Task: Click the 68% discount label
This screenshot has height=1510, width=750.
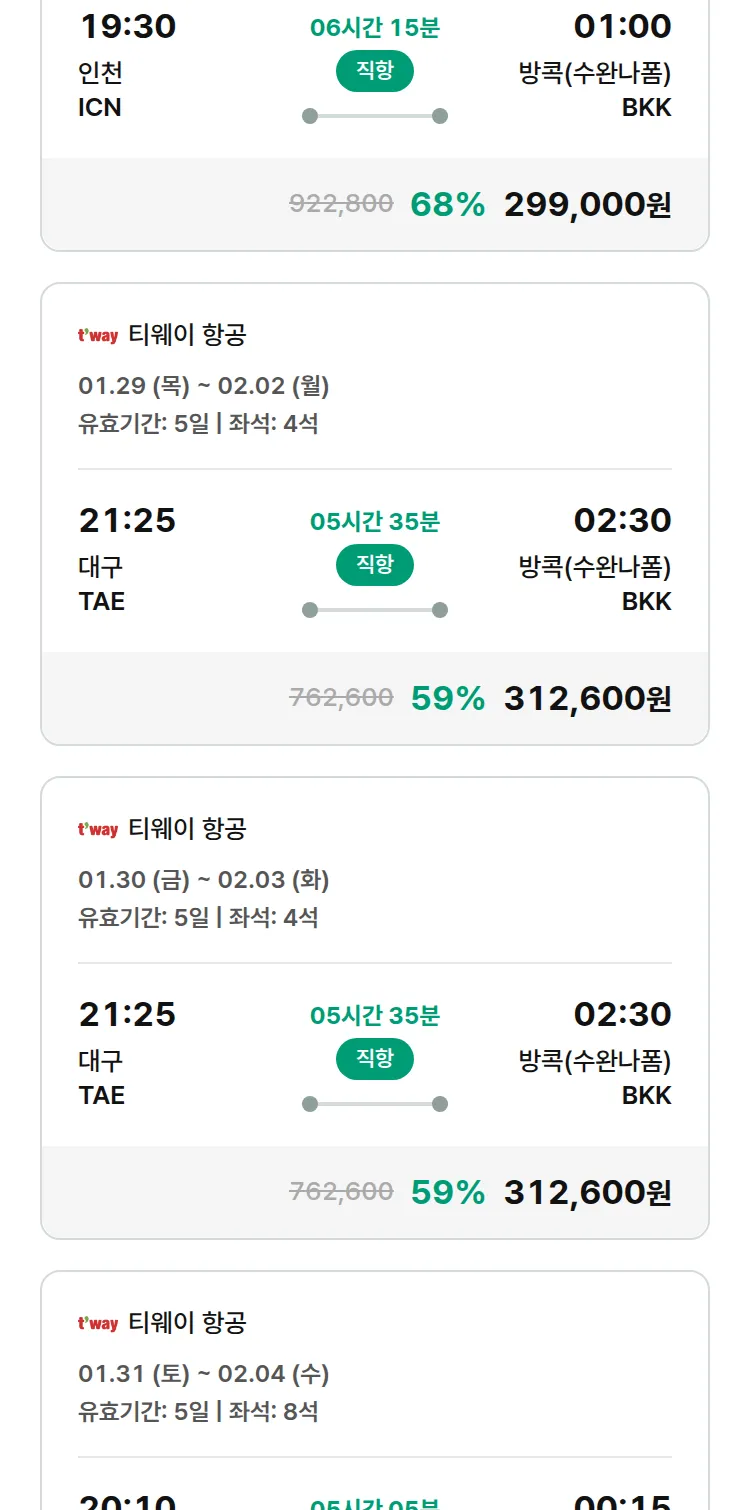Action: pyautogui.click(x=447, y=205)
